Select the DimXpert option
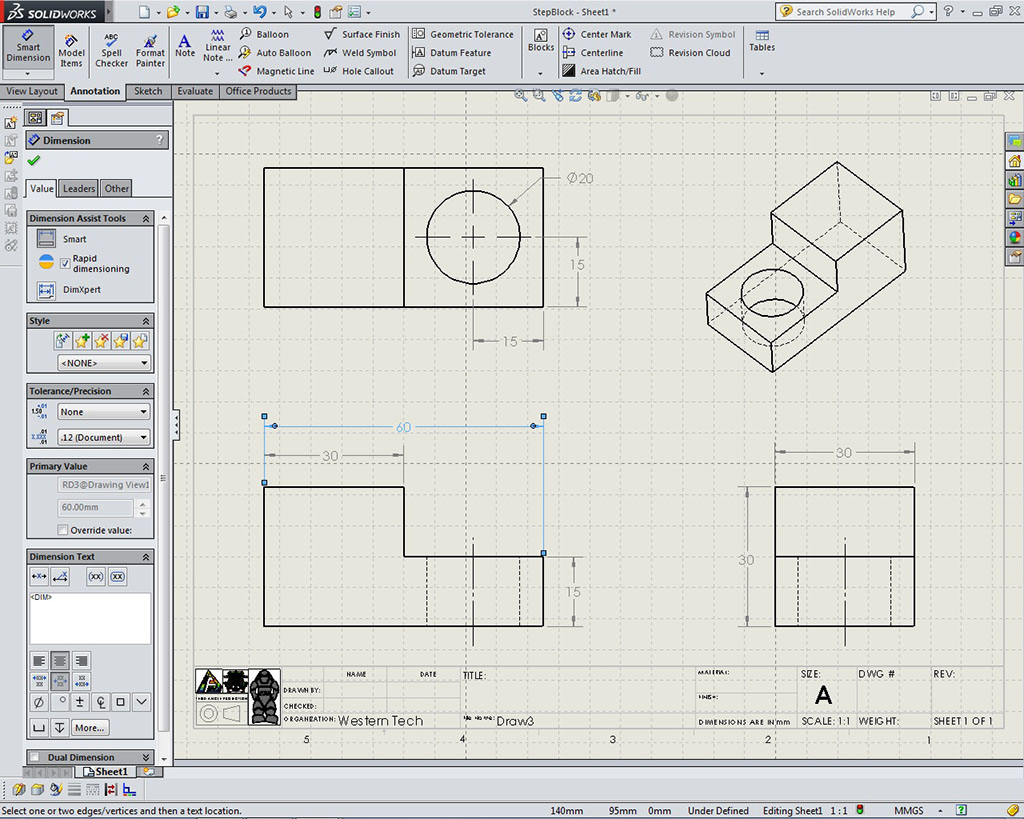This screenshot has width=1024, height=819. click(46, 290)
